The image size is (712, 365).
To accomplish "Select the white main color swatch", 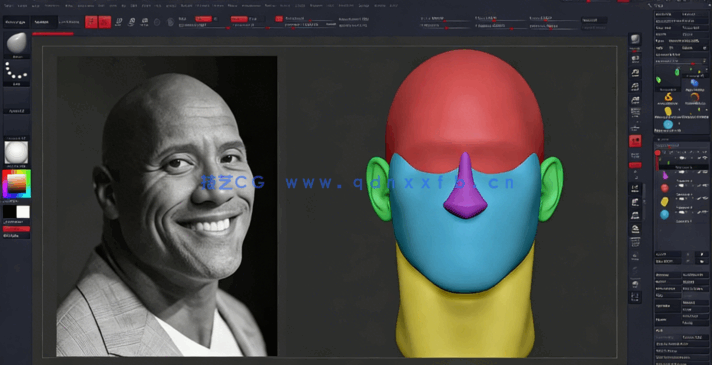I will (x=23, y=212).
